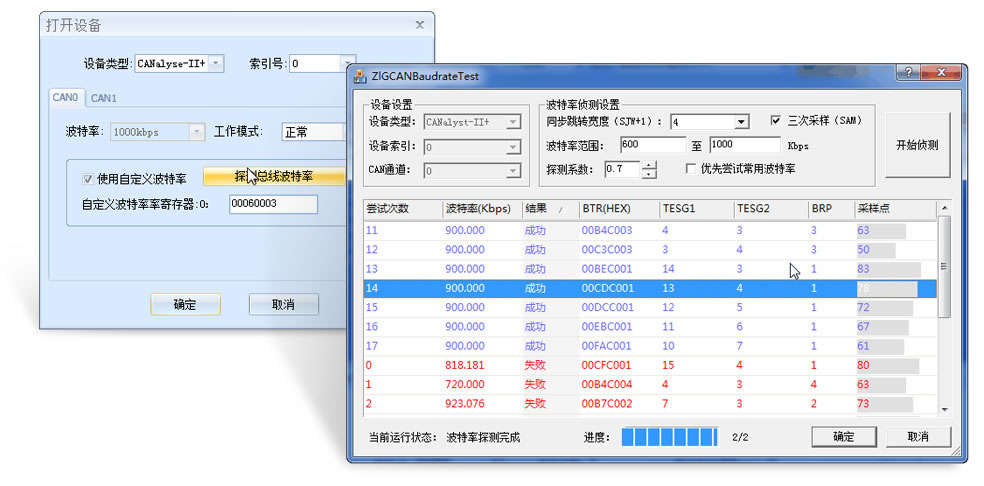Sort by 尝试次数 column header
Viewport: 984px width, 486px height.
click(403, 209)
